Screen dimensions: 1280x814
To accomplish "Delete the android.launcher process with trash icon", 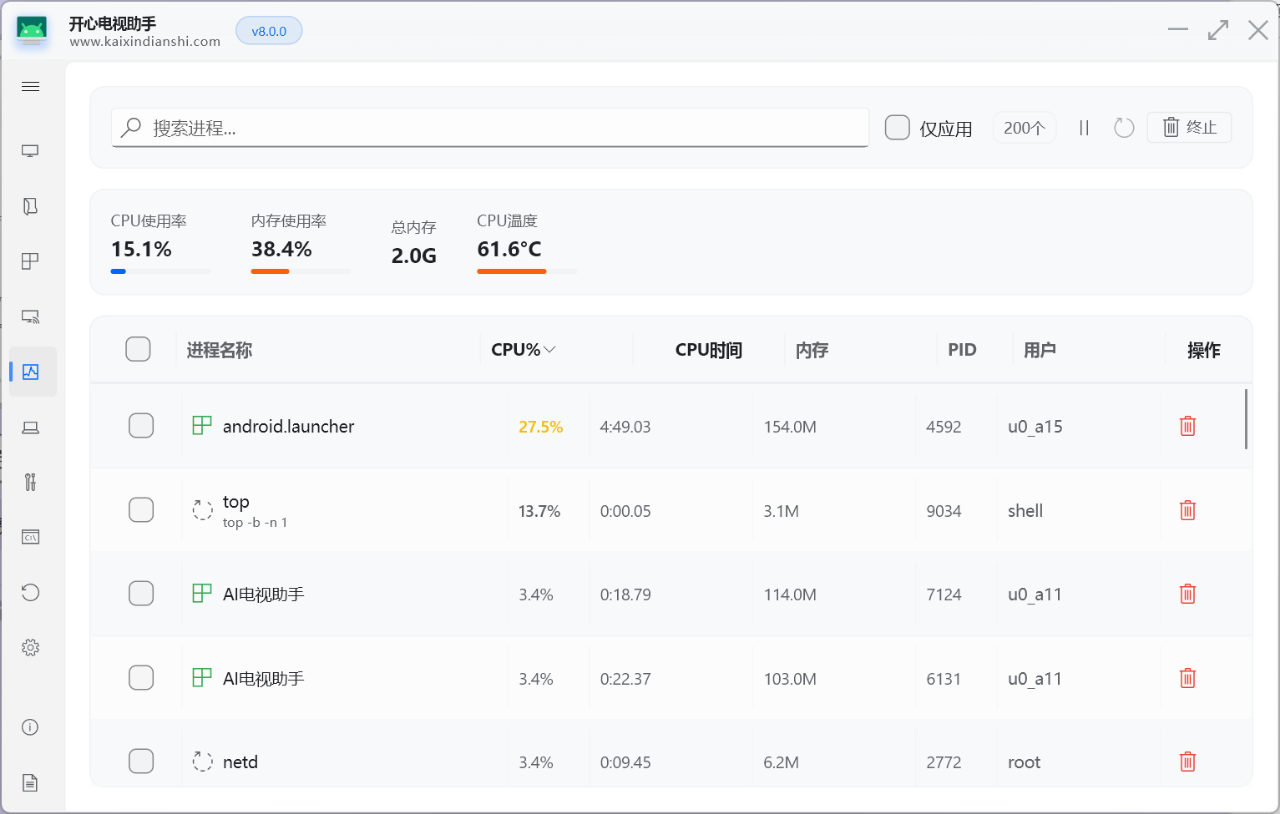I will 1188,426.
